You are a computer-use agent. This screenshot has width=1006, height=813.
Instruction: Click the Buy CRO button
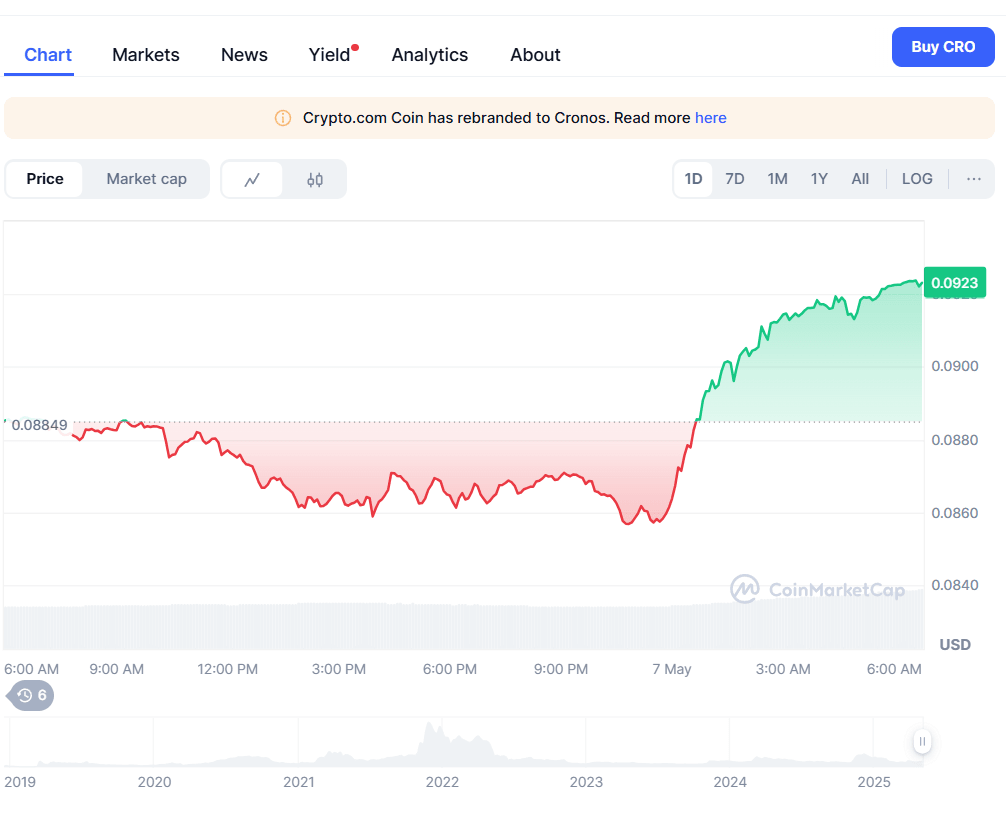pos(943,47)
